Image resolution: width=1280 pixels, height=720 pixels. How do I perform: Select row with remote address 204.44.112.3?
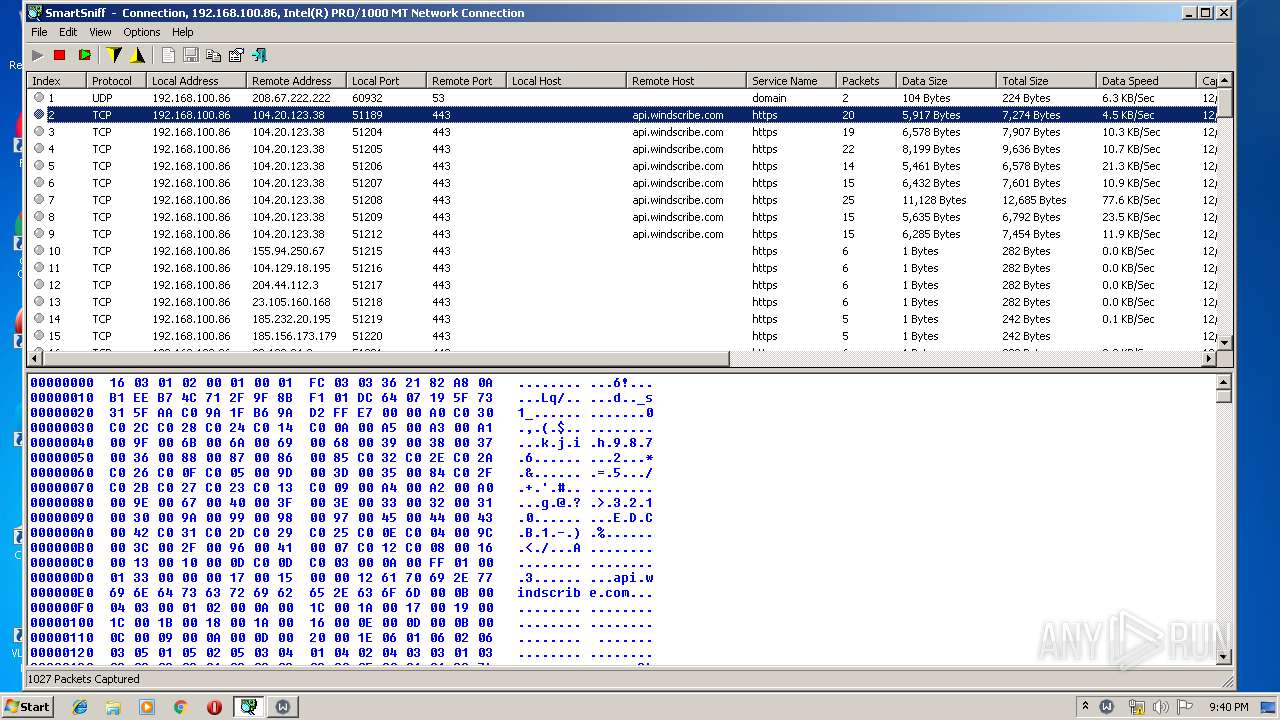tap(622, 285)
